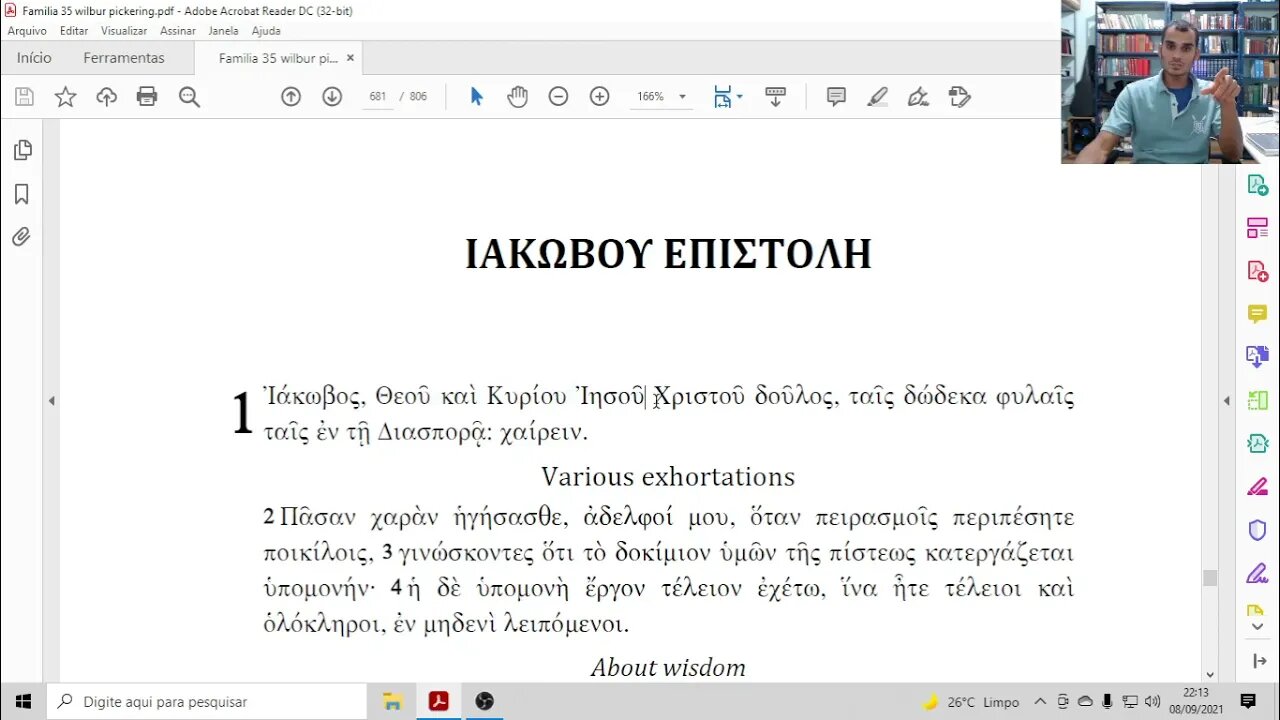Open the Windows Start menu

[23, 702]
